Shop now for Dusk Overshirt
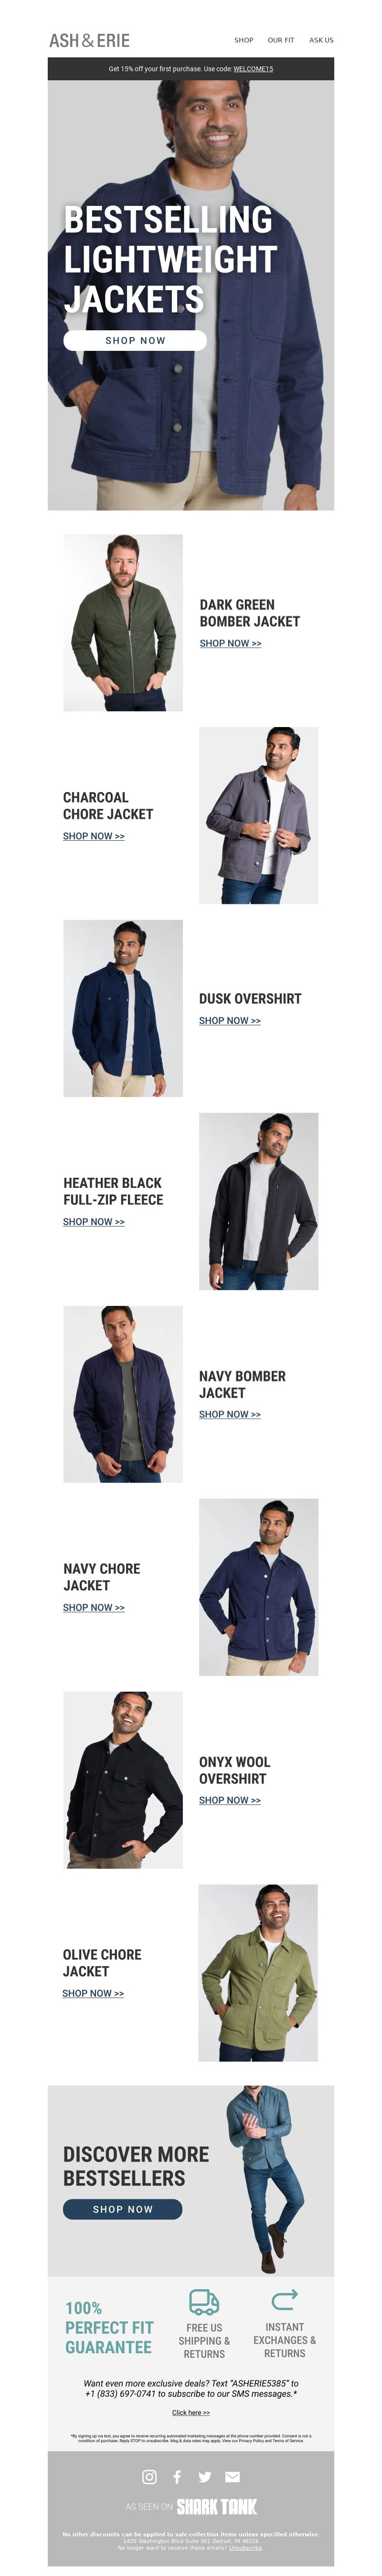 pyautogui.click(x=230, y=1020)
